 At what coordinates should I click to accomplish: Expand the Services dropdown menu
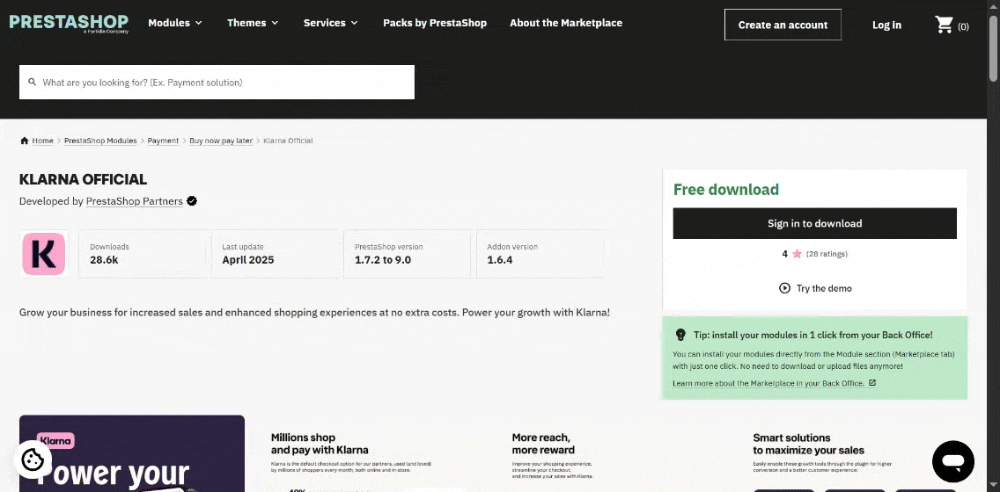[331, 23]
